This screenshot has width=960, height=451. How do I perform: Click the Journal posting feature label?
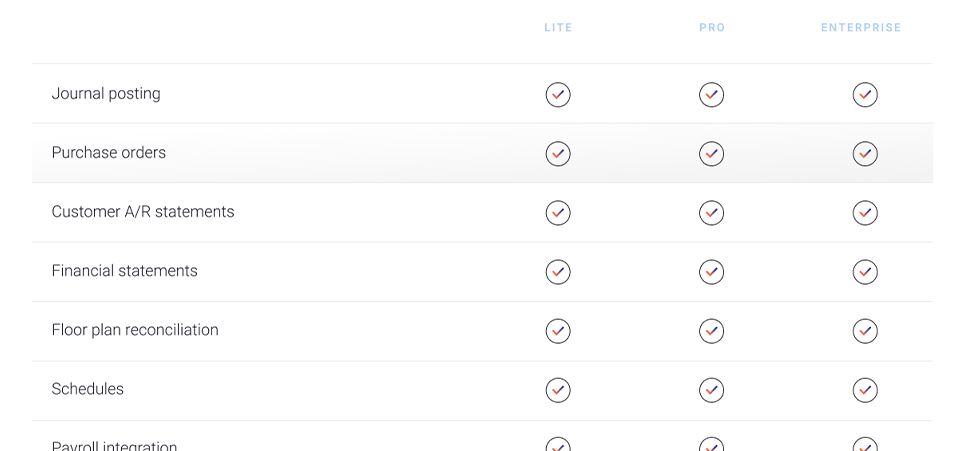[106, 94]
